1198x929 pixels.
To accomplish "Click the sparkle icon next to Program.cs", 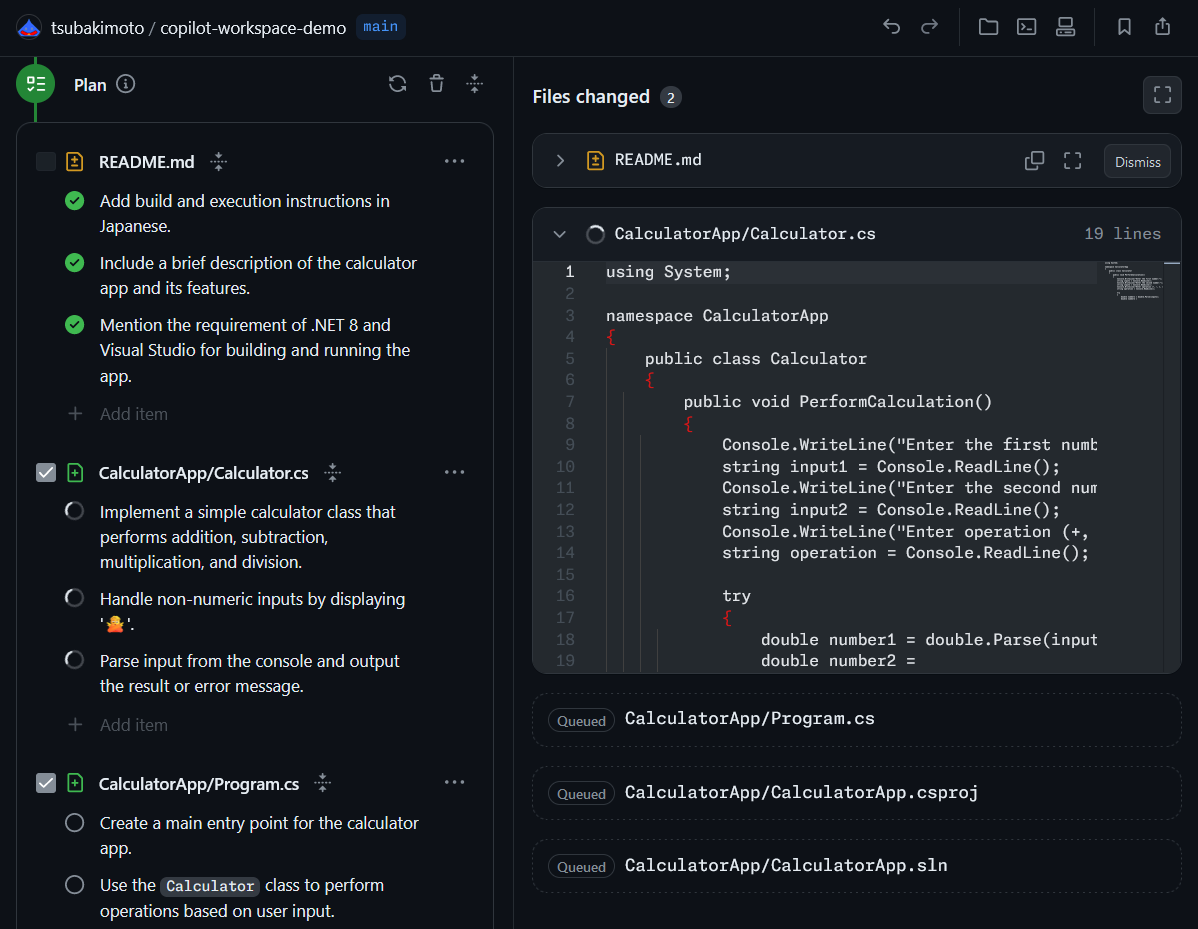I will coord(322,782).
